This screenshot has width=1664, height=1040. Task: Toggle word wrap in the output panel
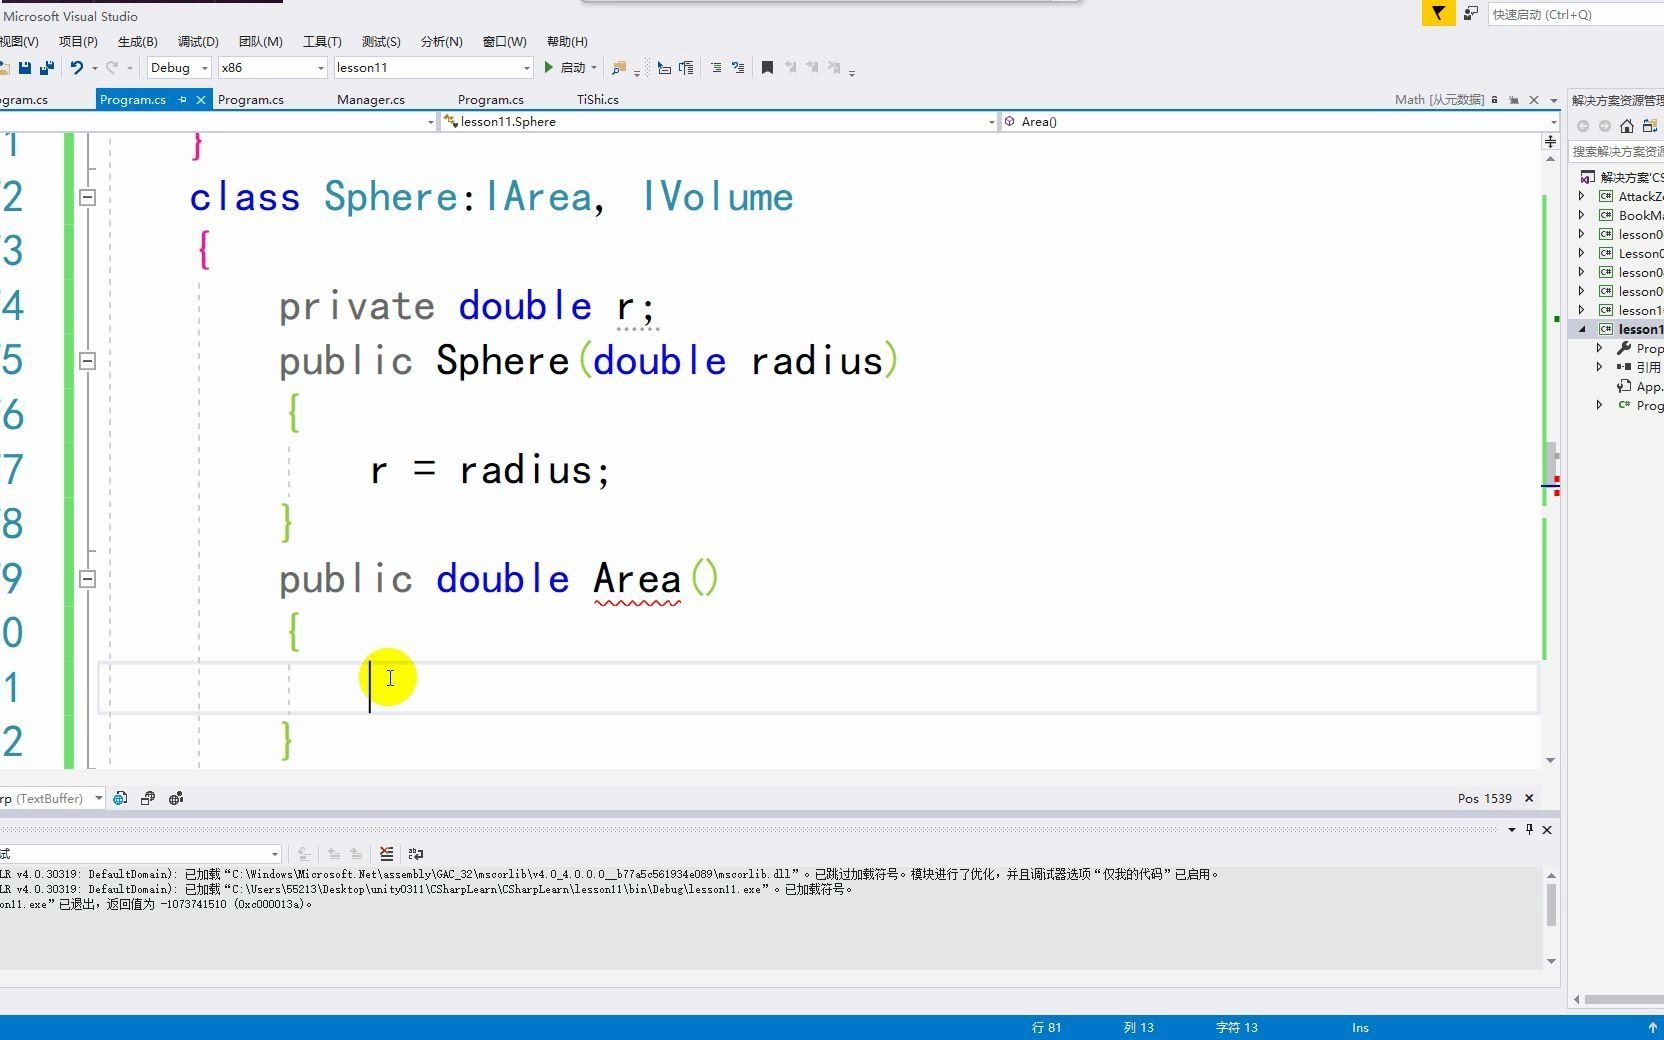tap(416, 853)
